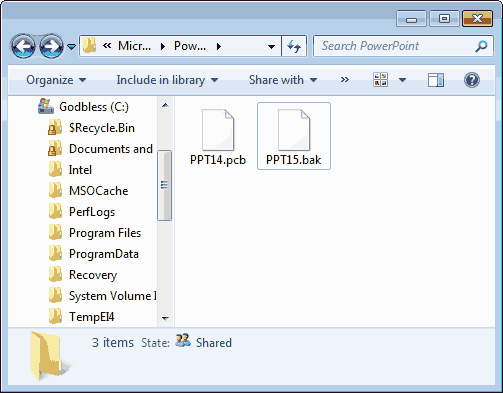Click the folder icon in address bar
503x393 pixels.
pos(90,46)
